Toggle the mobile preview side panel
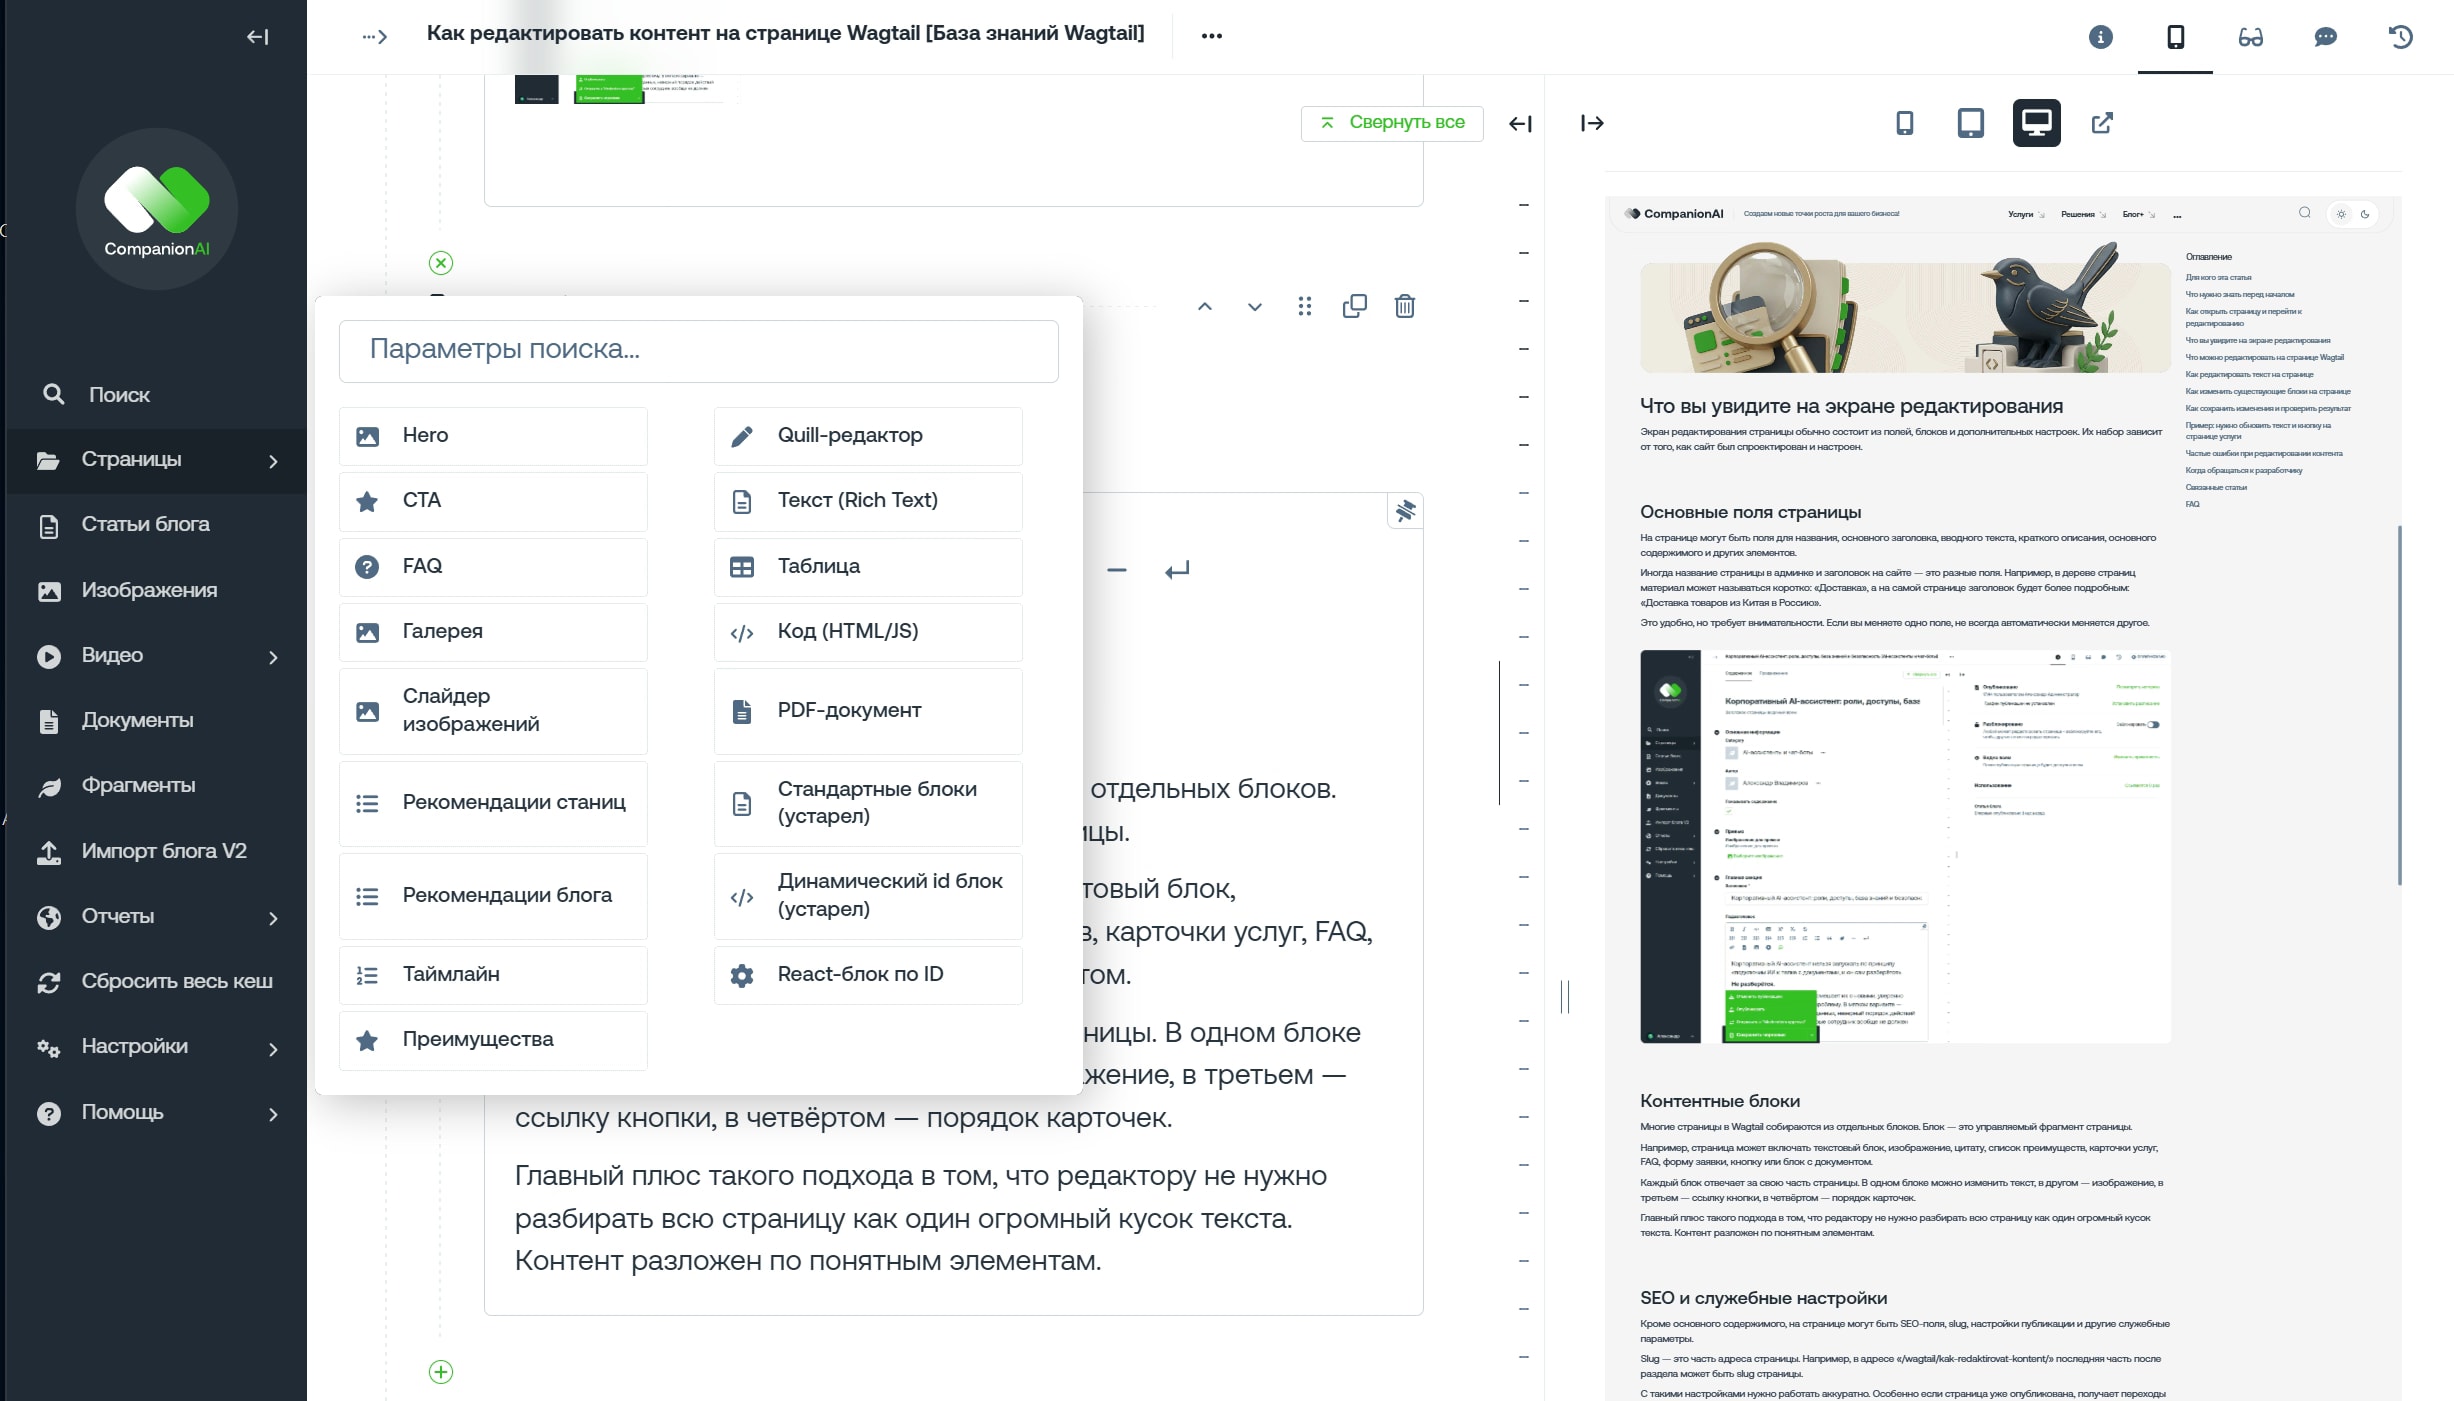This screenshot has width=2454, height=1401. (2176, 37)
